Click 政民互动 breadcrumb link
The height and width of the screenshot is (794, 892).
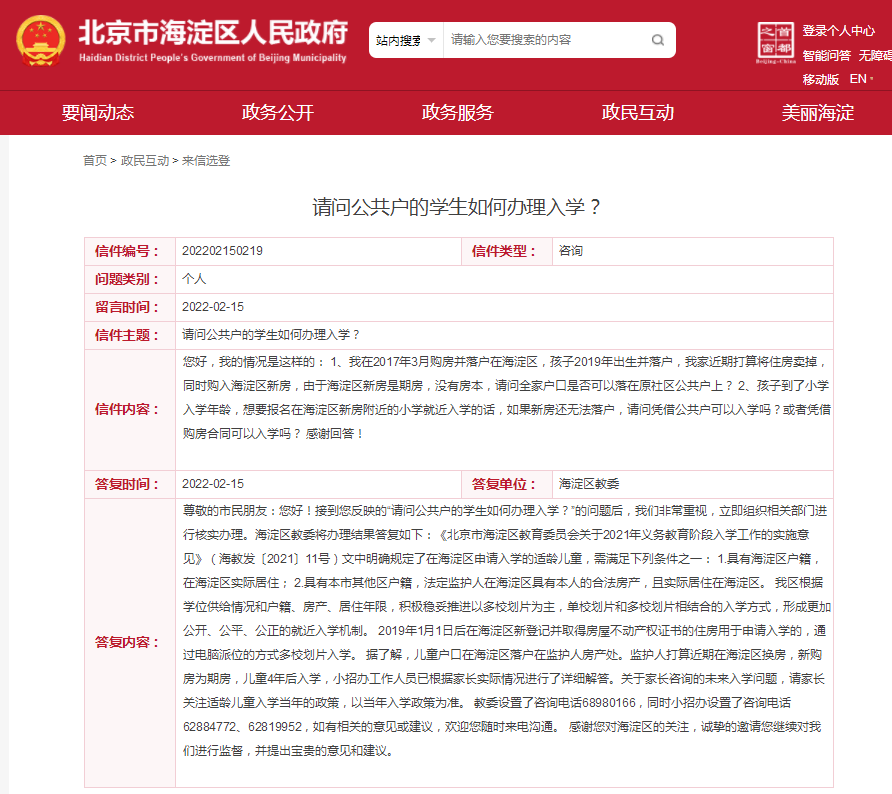(145, 160)
